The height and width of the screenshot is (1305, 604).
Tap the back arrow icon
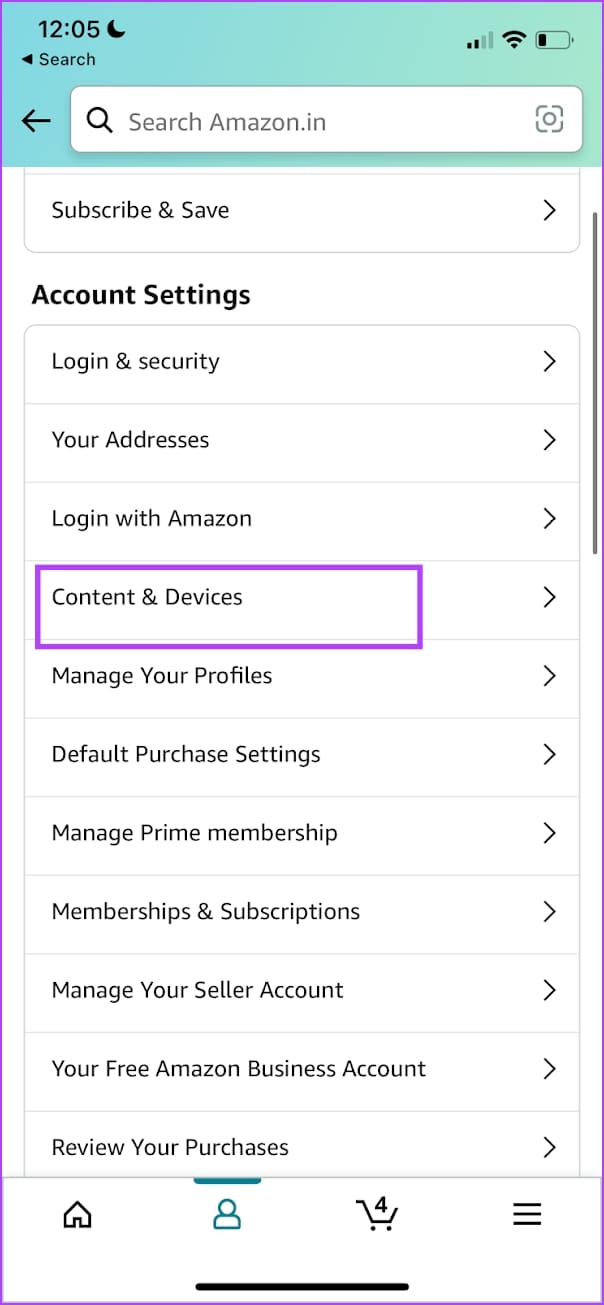pos(36,121)
